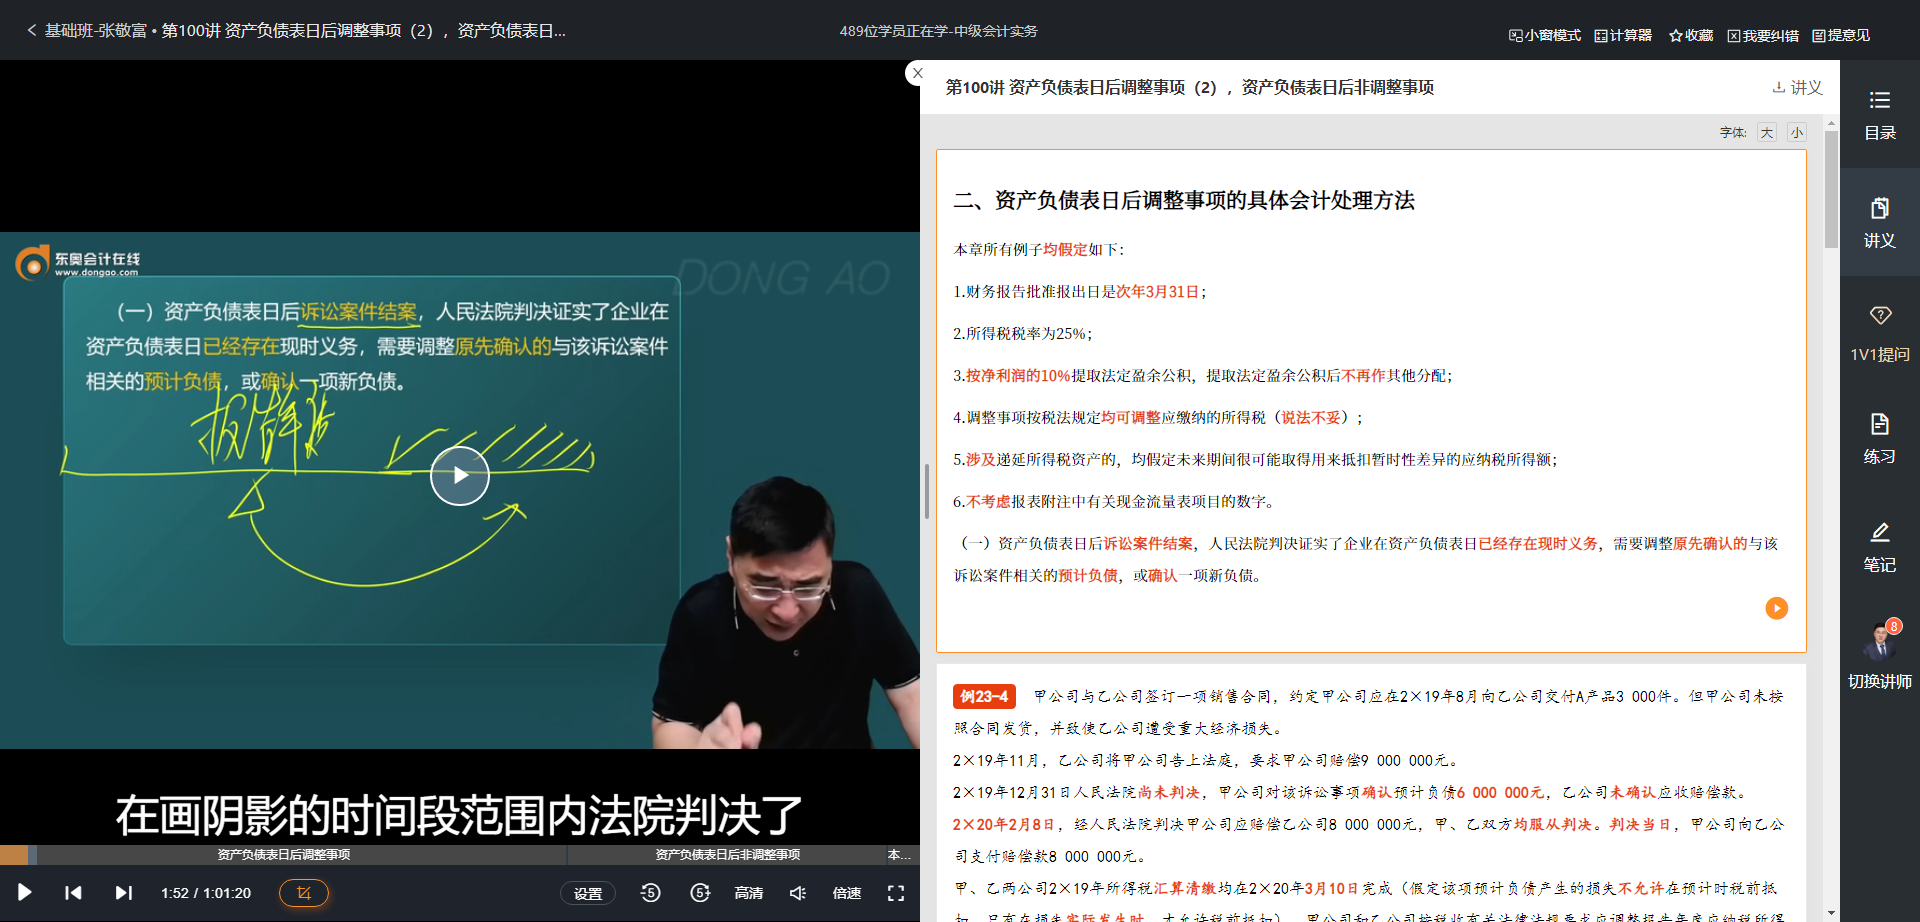Toggle 小窗模式 picture-in-picture mode
This screenshot has height=922, width=1920.
1543,33
